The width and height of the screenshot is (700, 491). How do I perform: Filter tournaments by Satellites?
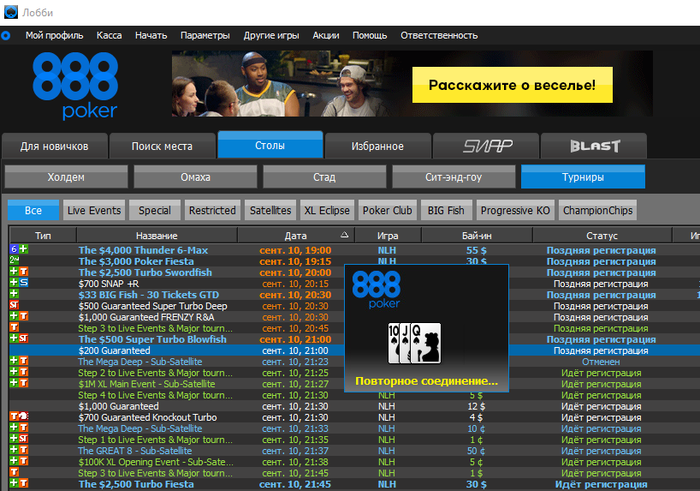tap(270, 210)
